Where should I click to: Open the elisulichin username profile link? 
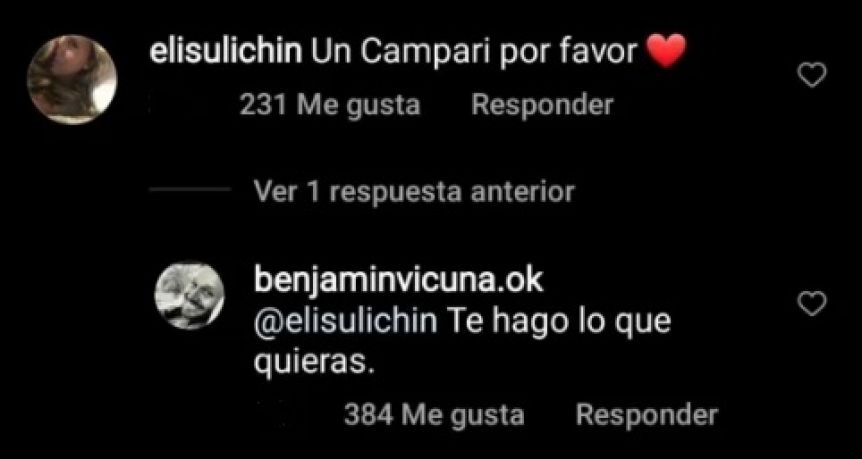tap(226, 53)
